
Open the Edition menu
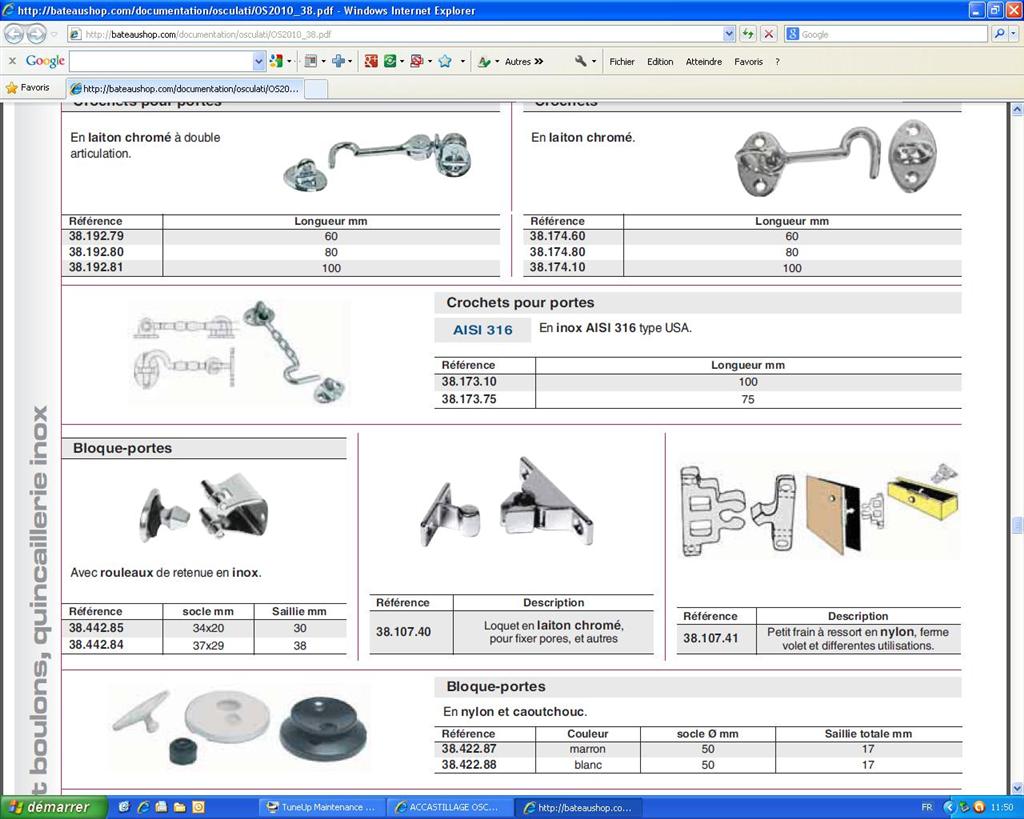click(x=660, y=61)
